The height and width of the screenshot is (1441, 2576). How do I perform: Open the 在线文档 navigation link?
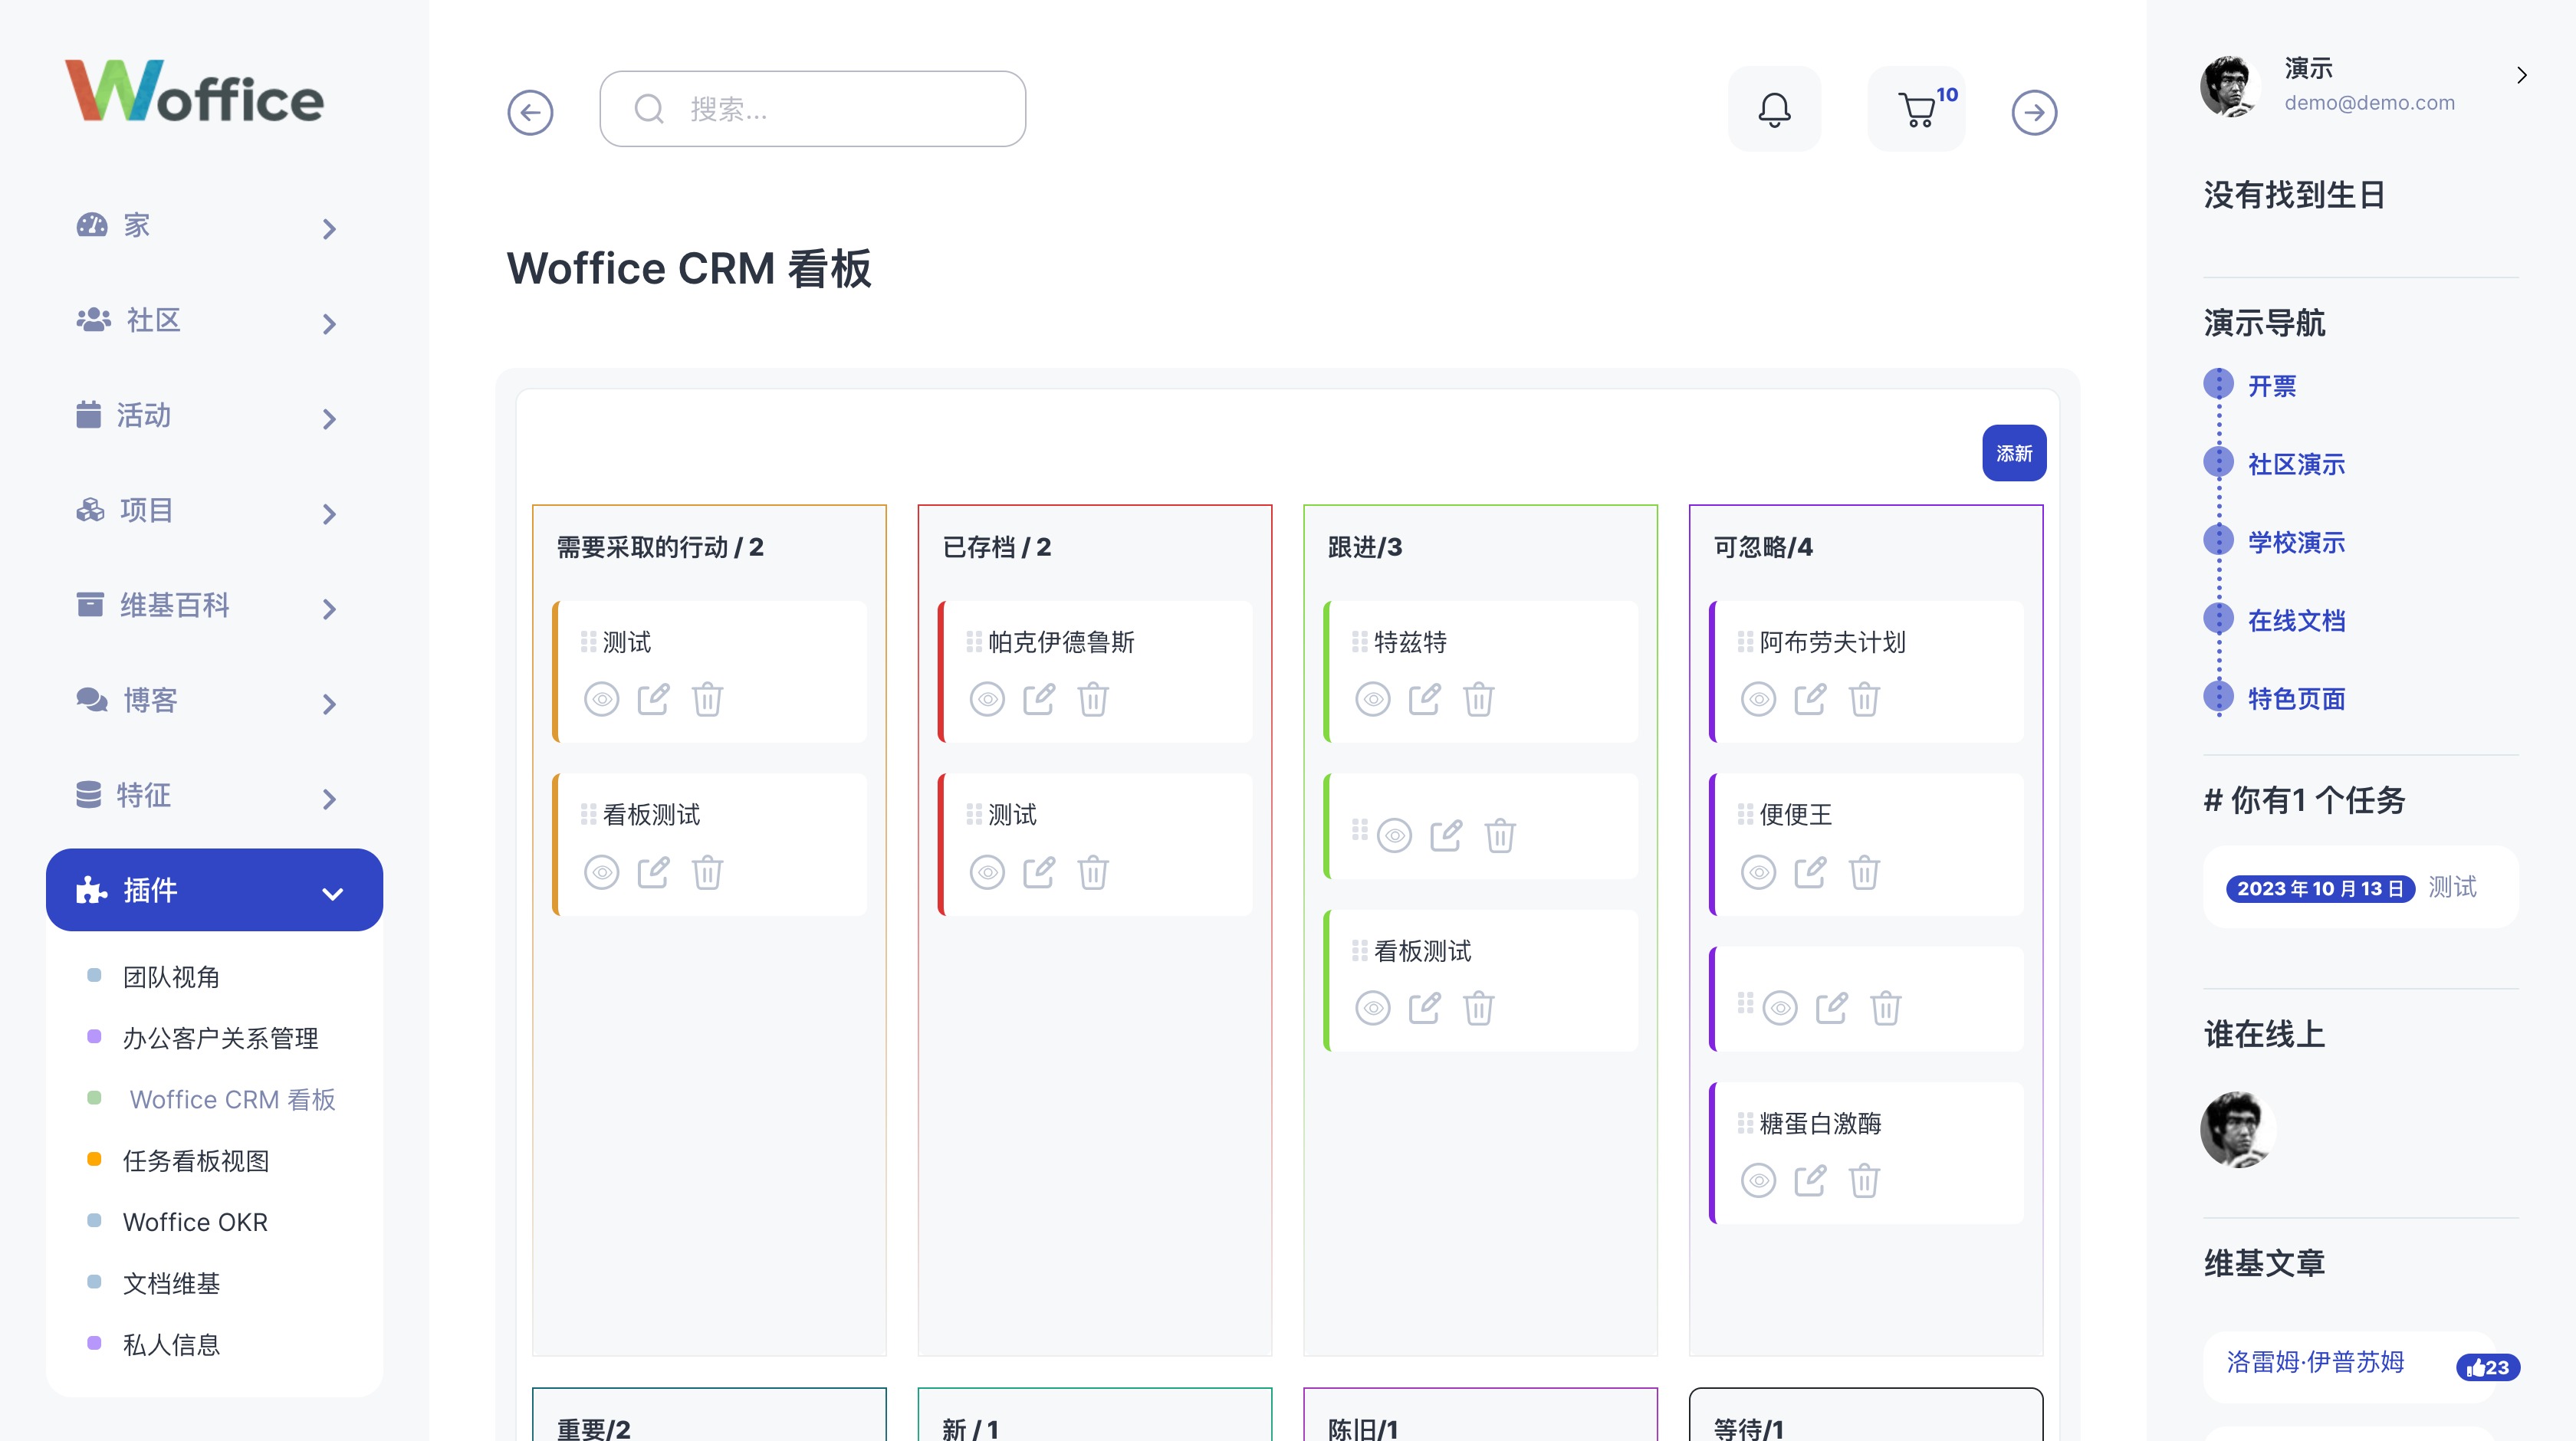[2296, 621]
